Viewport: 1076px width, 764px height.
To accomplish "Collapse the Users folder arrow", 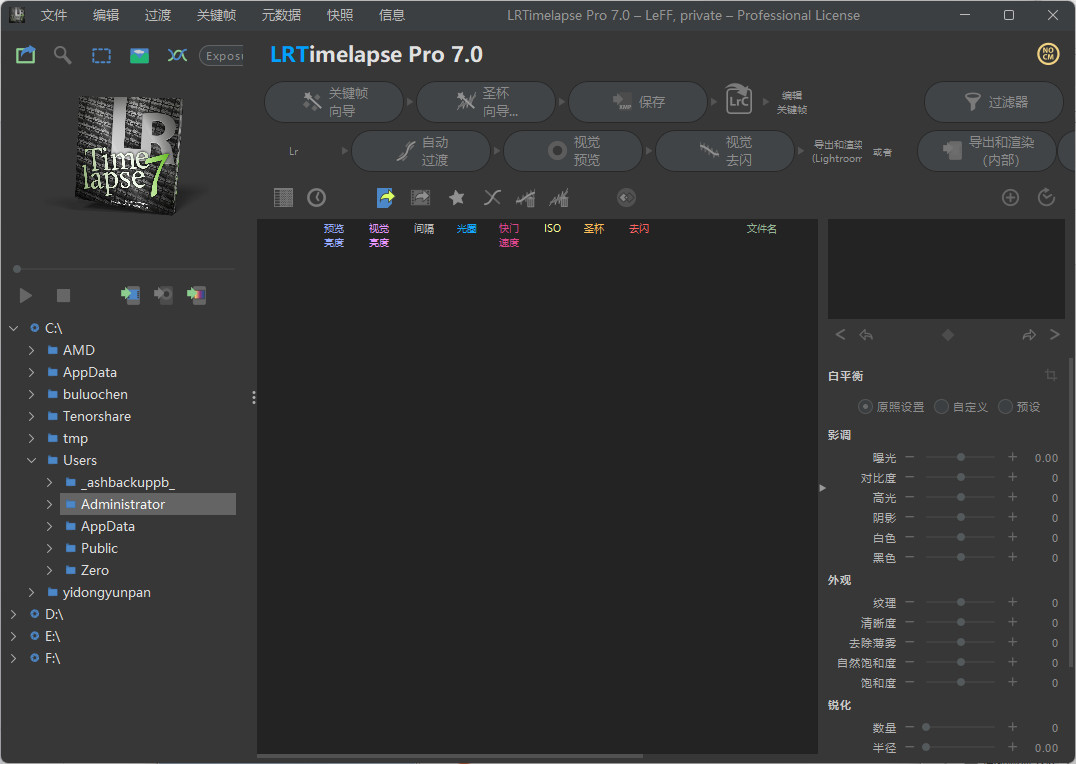I will [x=32, y=460].
